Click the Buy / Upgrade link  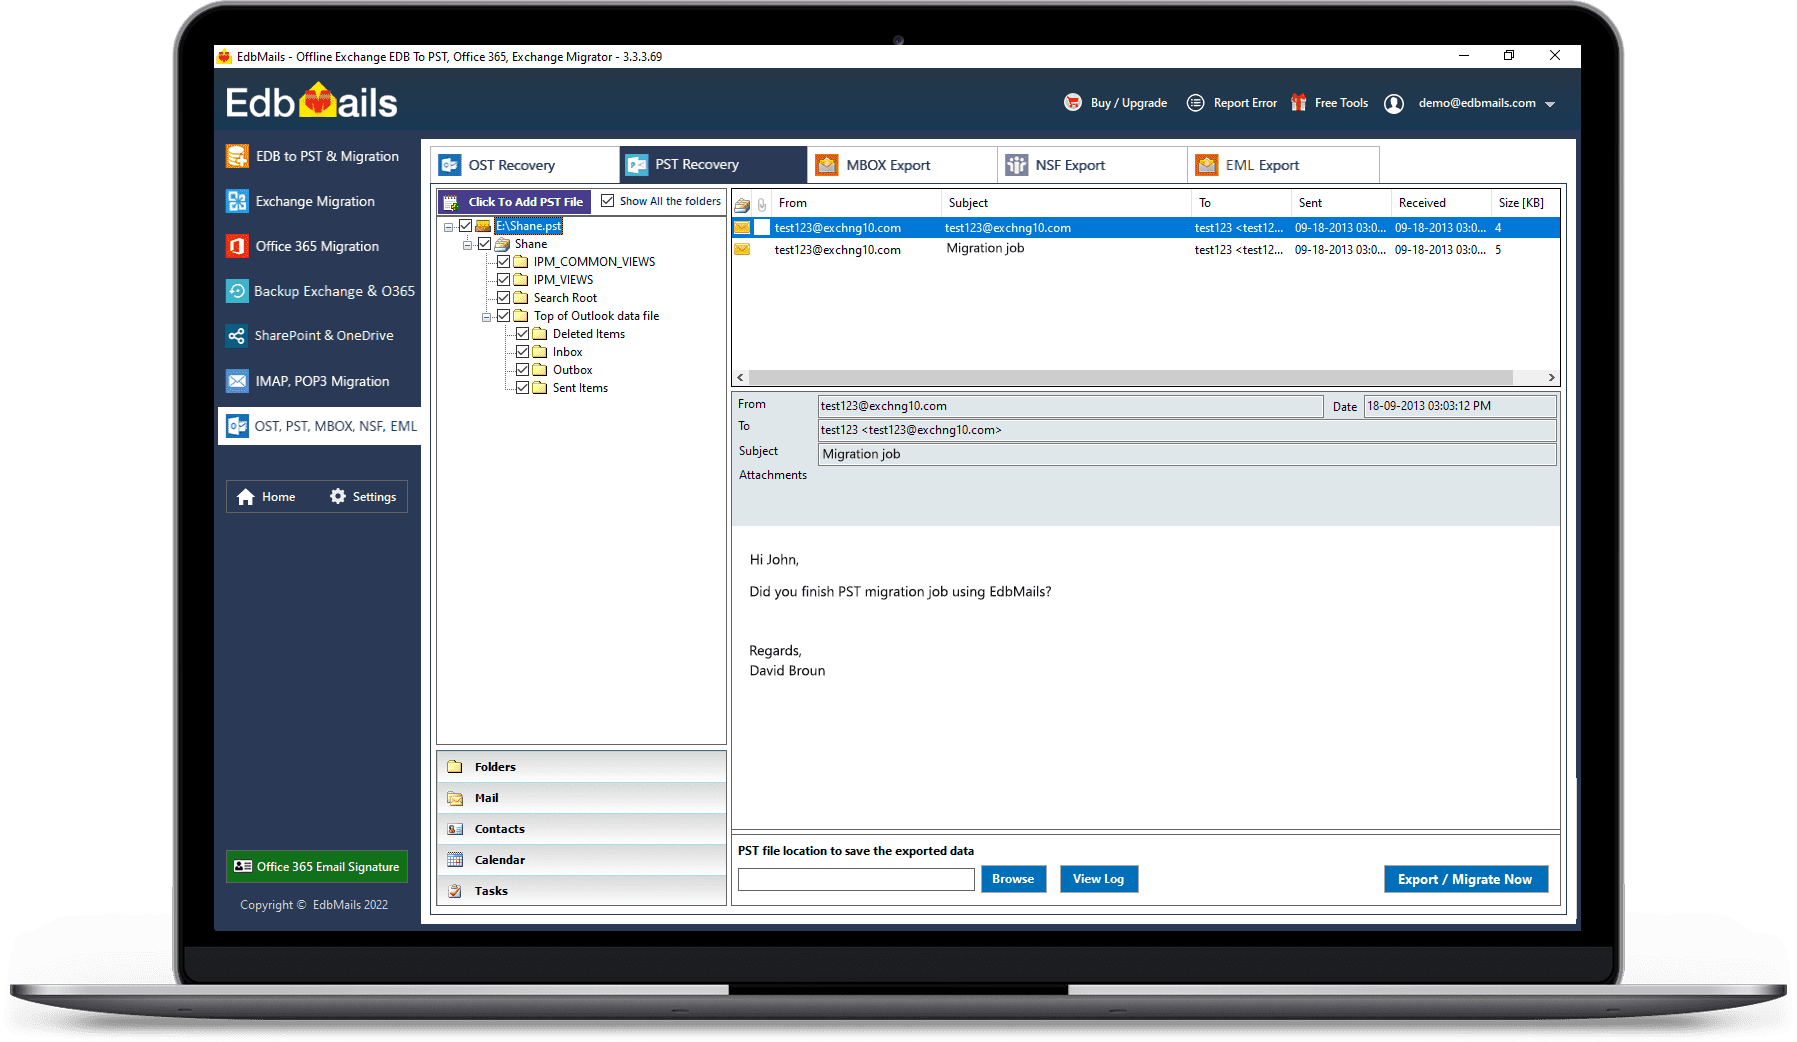coord(1128,103)
